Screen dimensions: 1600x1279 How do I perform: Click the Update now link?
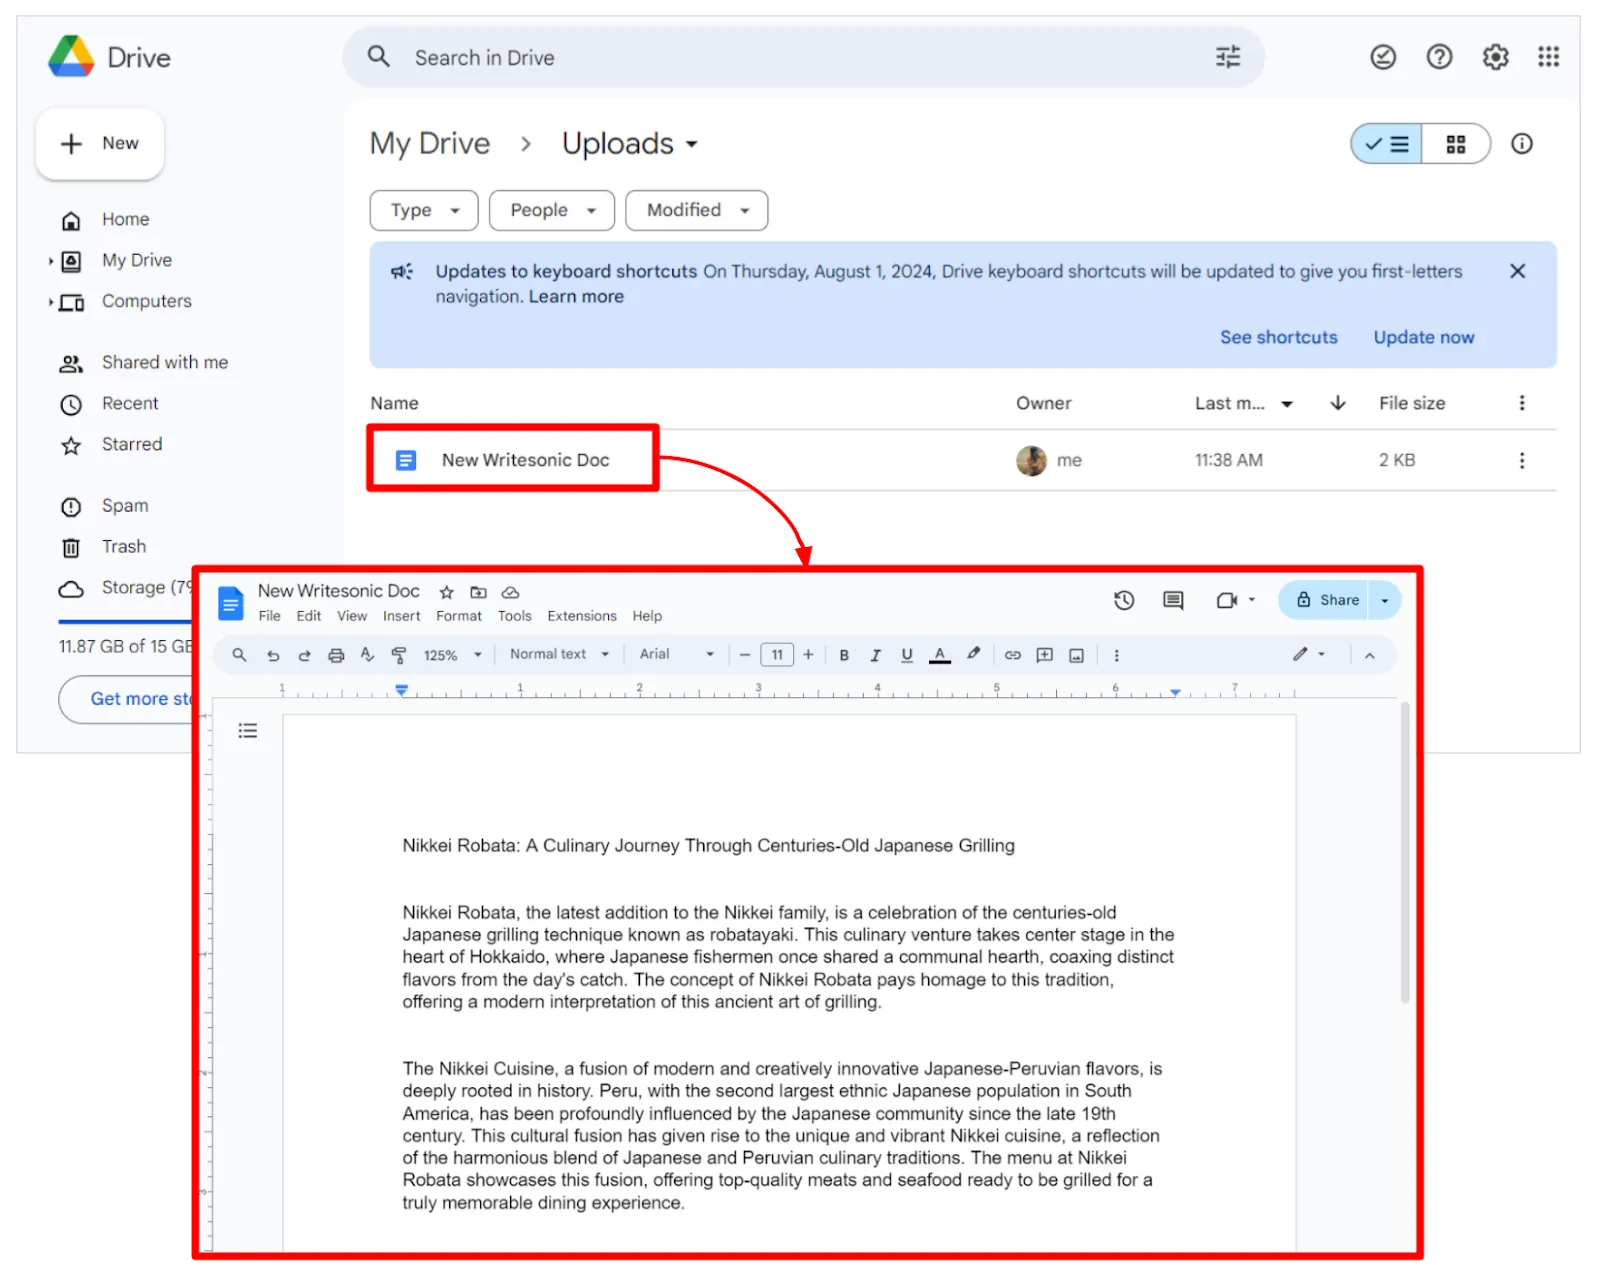tap(1423, 337)
